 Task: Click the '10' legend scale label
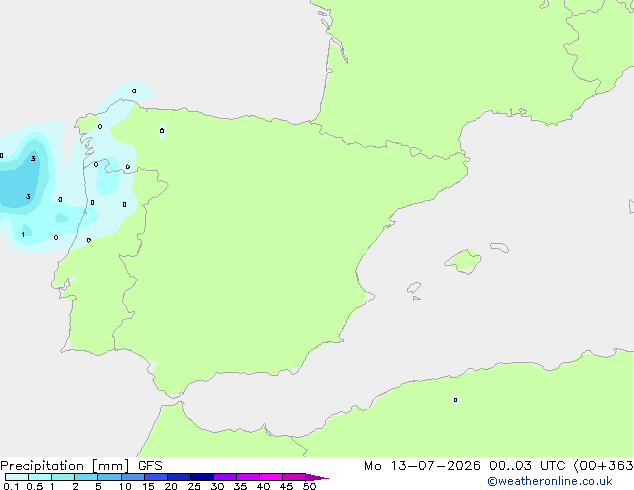[125, 486]
